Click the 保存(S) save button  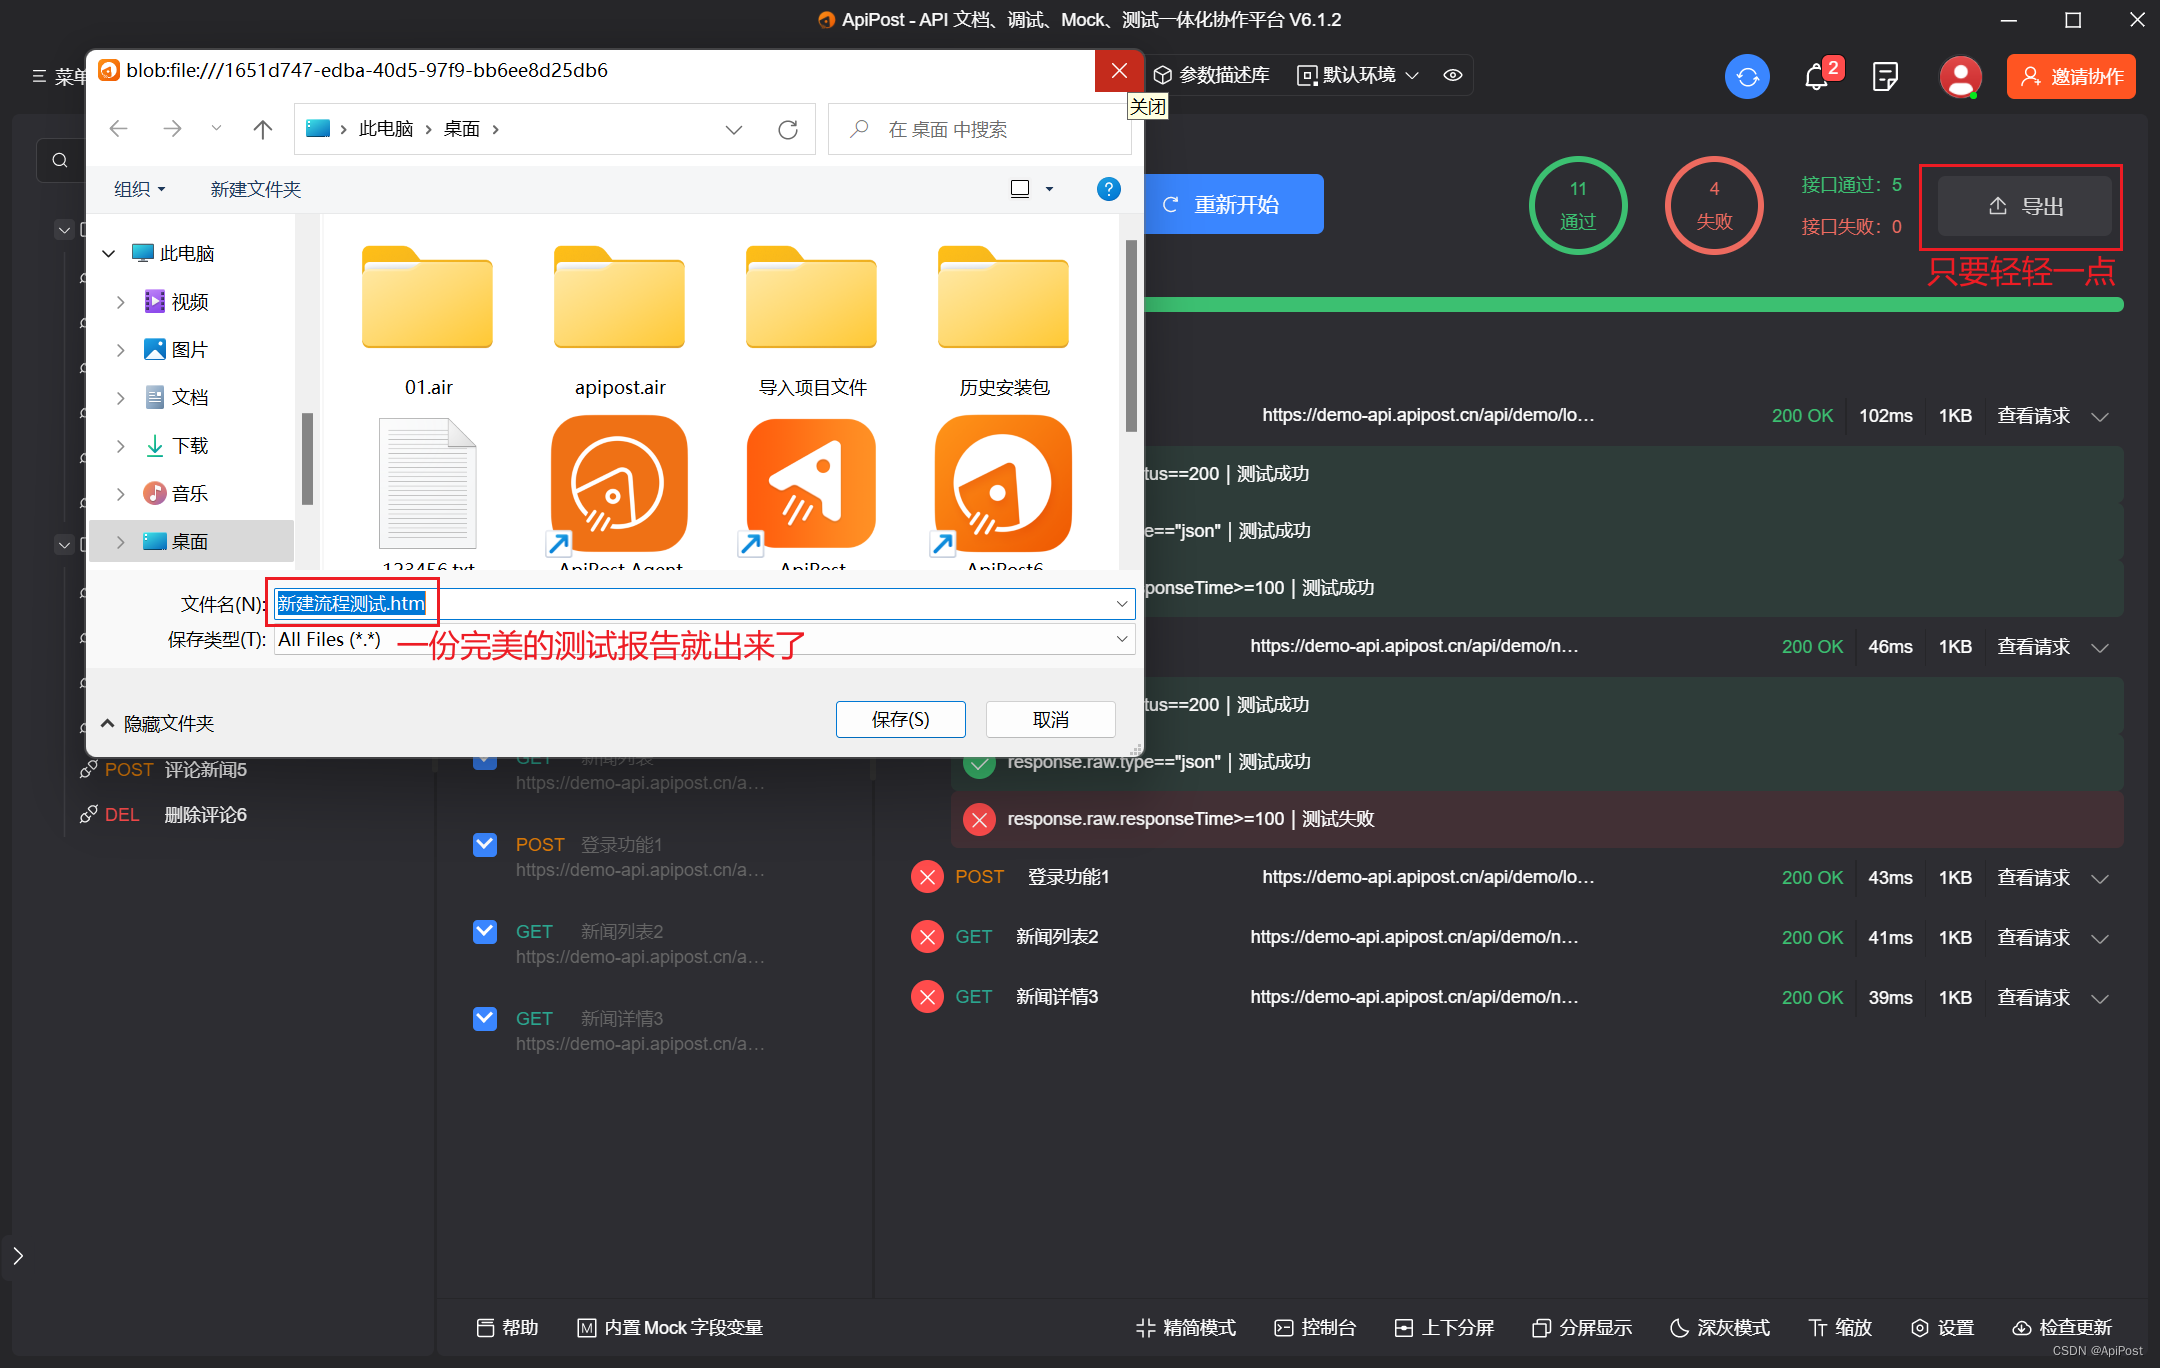click(x=900, y=719)
